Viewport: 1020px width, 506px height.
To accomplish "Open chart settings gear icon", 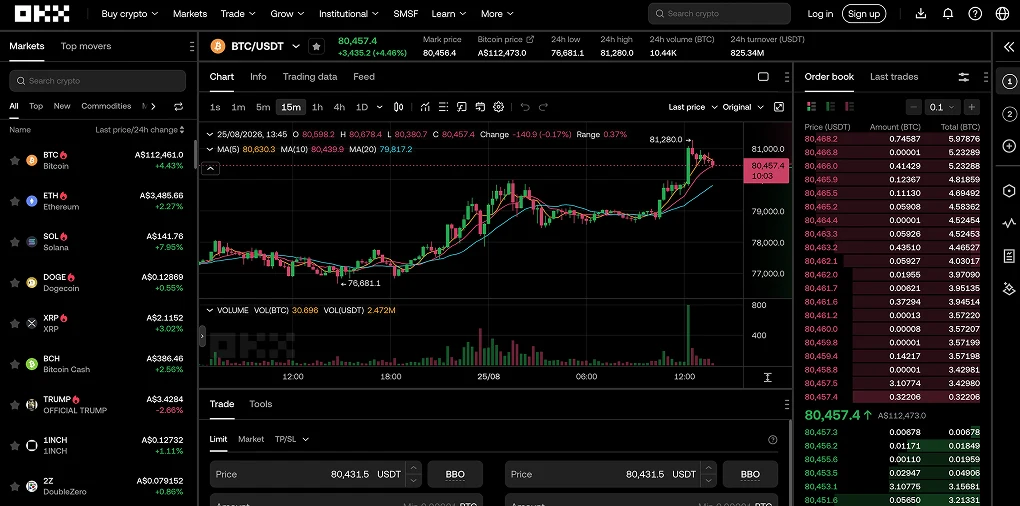I will (x=498, y=107).
